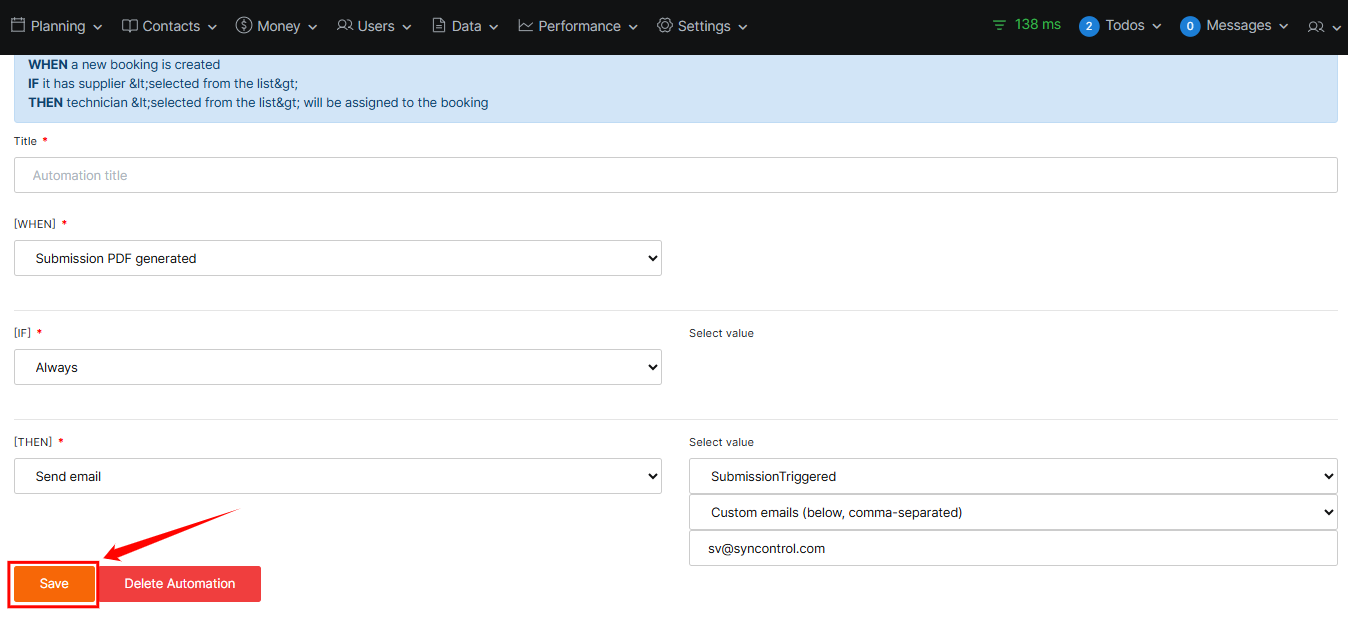Click the sv@syncontrol.com email field
Image resolution: width=1348 pixels, height=629 pixels.
point(1013,548)
